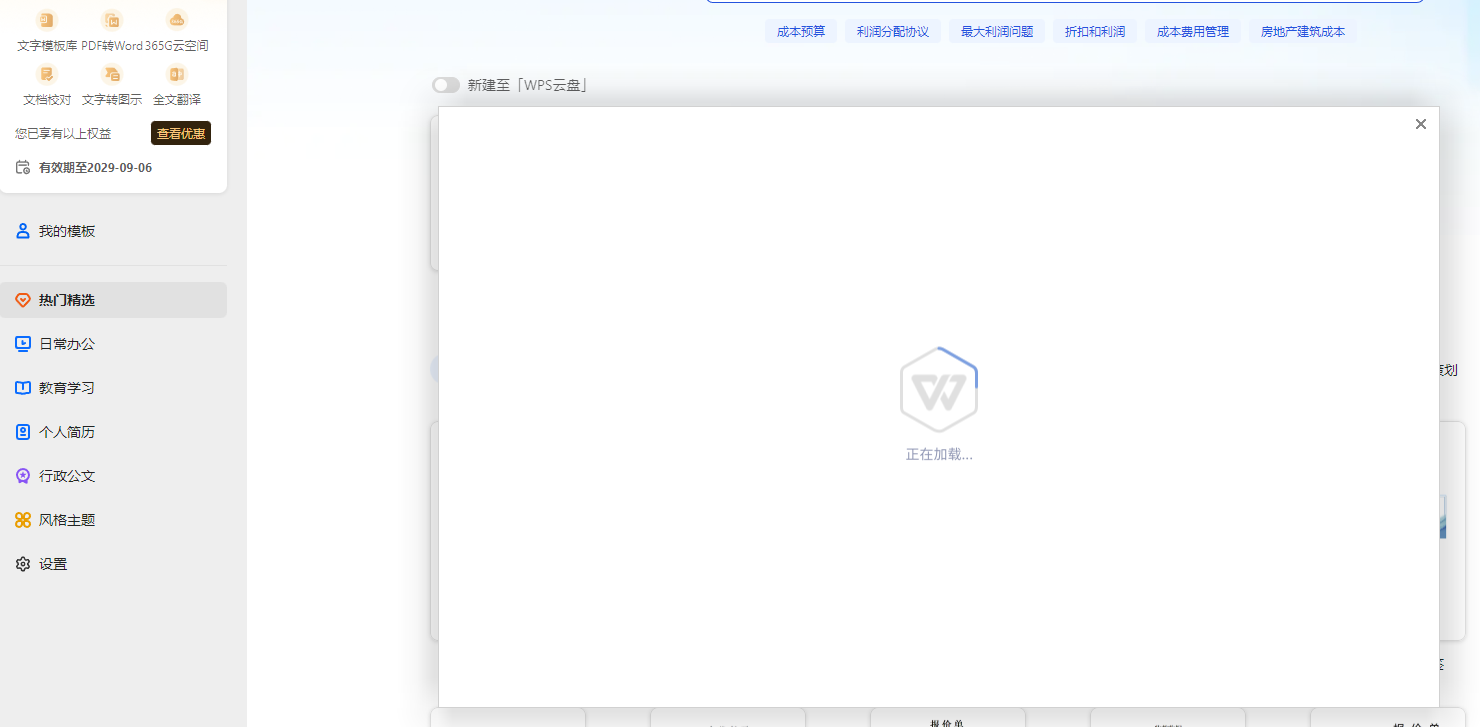This screenshot has width=1480, height=727.
Task: Click the 风格主题 theme icon
Action: click(x=21, y=519)
